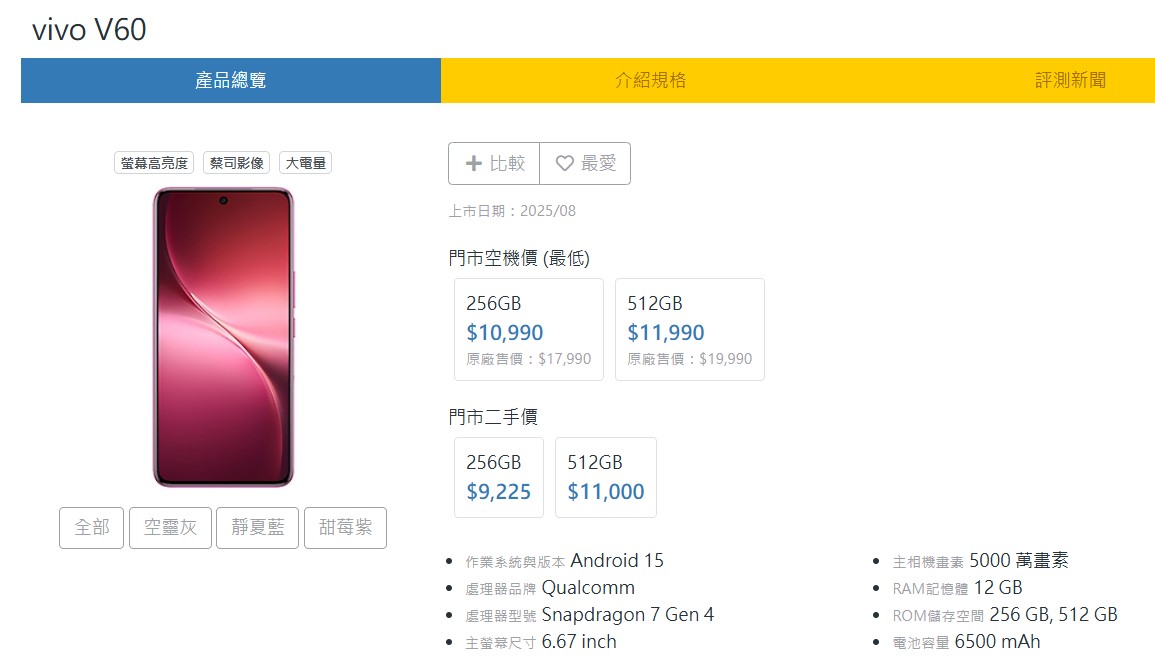Open the 介紹規格 tab
Screen dimensions: 1155x671
[651, 81]
